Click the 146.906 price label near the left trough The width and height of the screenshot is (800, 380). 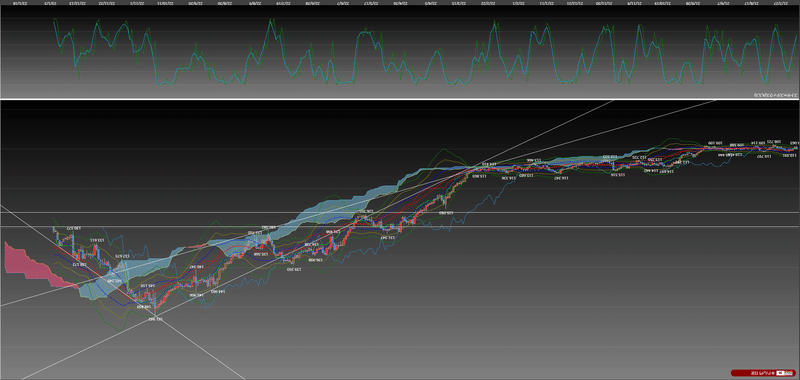tap(197, 295)
